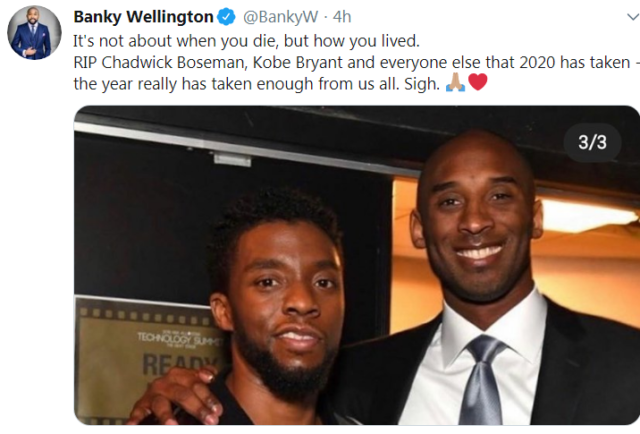
Task: Click the line beginning with RIP
Action: point(356,62)
